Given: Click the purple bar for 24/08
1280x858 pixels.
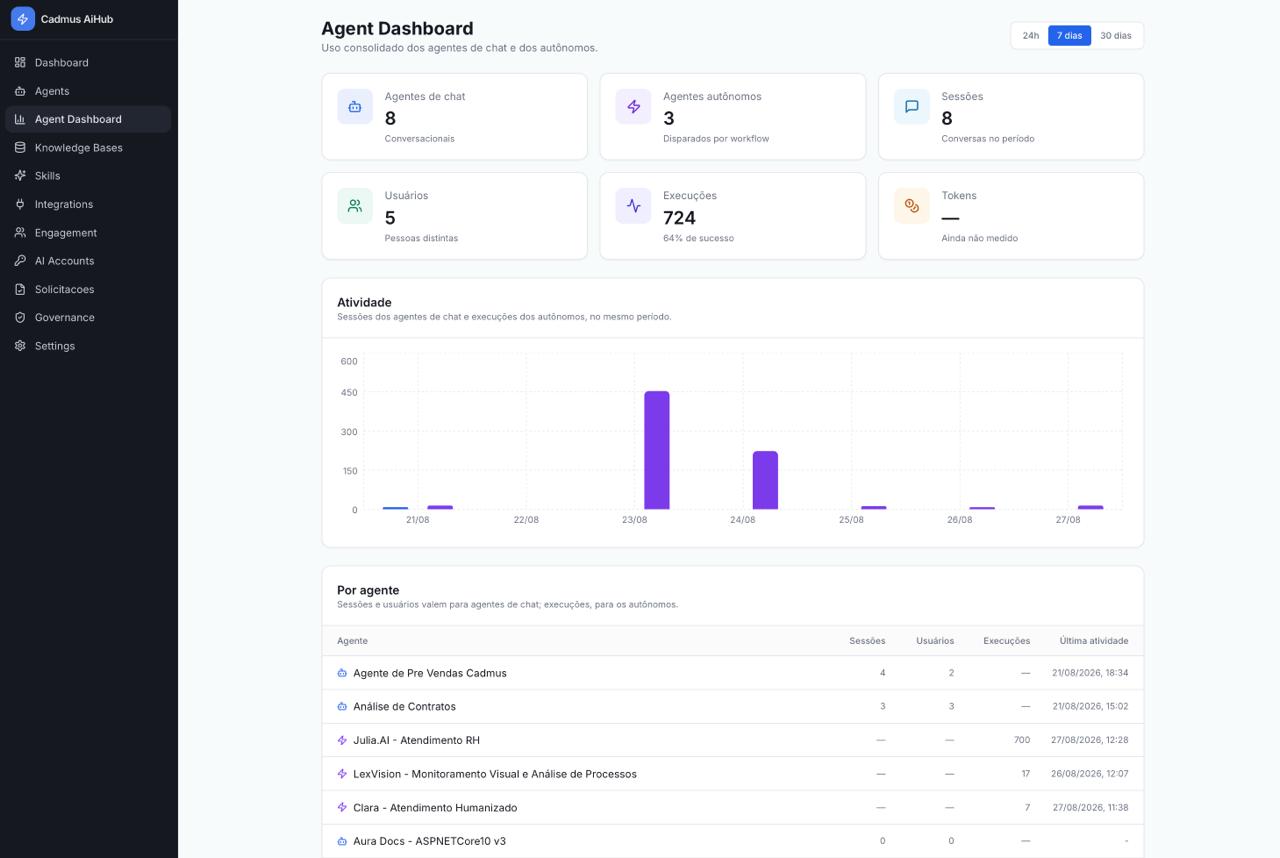Looking at the screenshot, I should [765, 480].
